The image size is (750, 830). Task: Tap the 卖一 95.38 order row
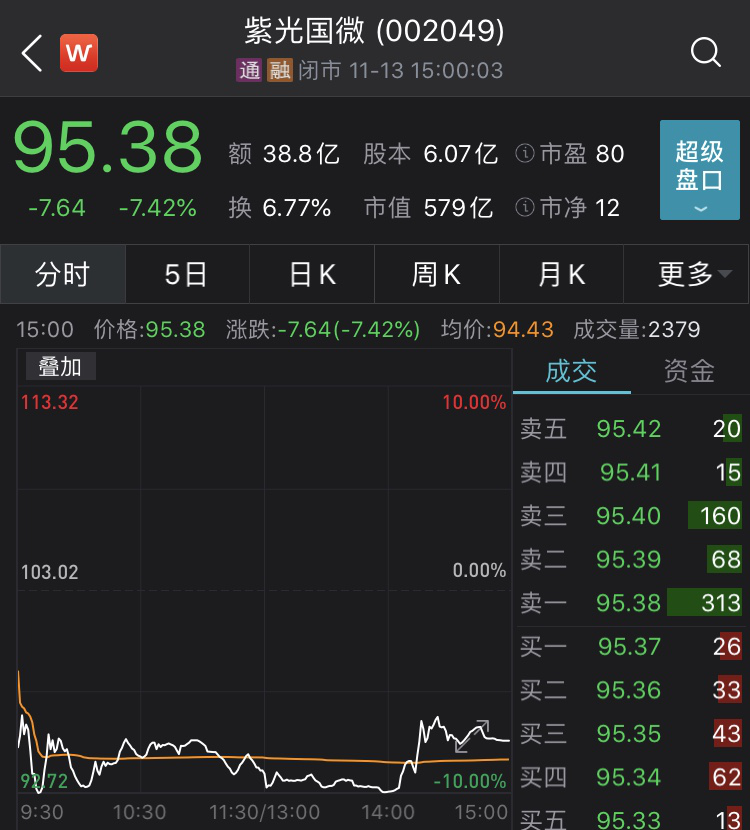(630, 603)
